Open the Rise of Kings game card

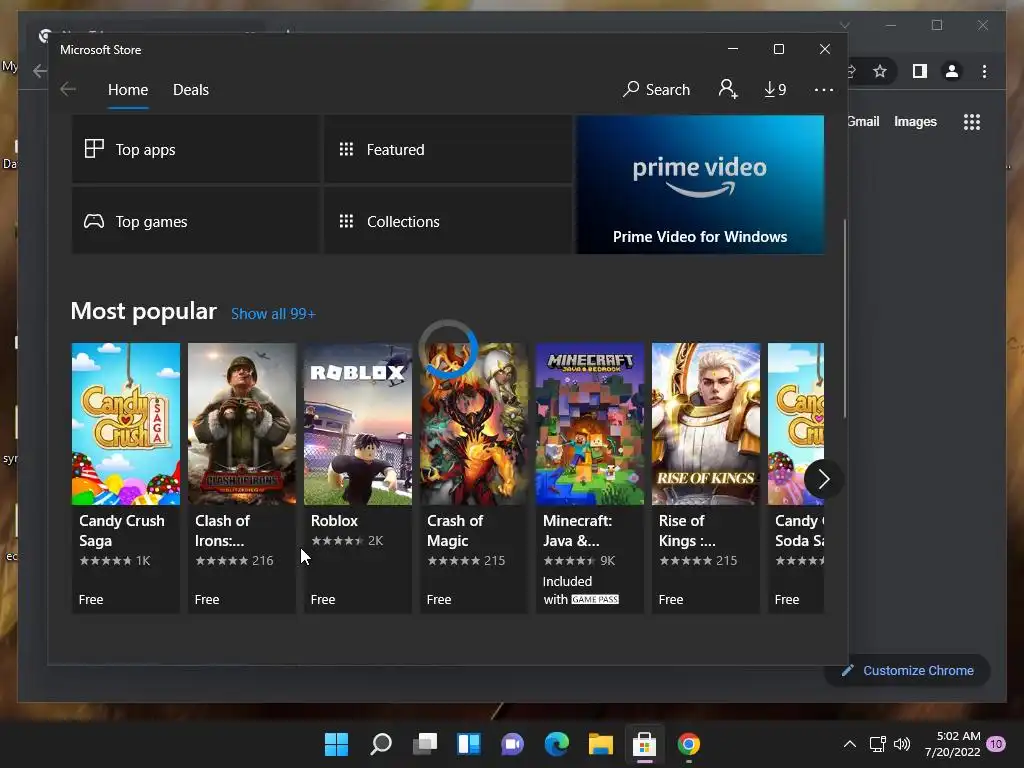point(706,477)
